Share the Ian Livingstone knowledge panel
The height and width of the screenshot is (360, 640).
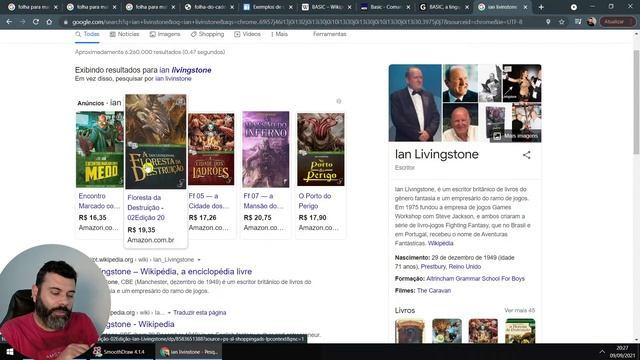527,155
